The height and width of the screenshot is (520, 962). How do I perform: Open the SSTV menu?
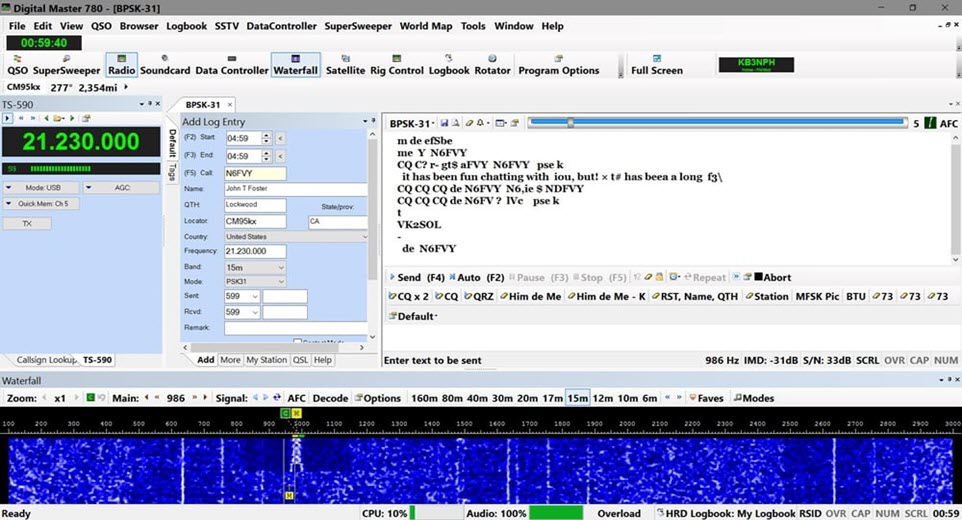[226, 26]
